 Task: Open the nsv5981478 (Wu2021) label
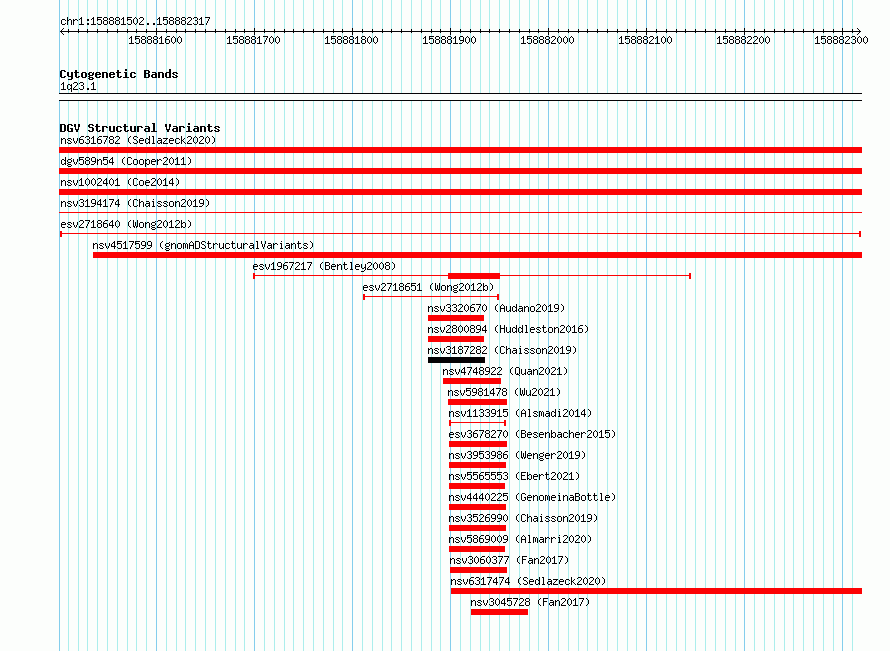click(504, 392)
